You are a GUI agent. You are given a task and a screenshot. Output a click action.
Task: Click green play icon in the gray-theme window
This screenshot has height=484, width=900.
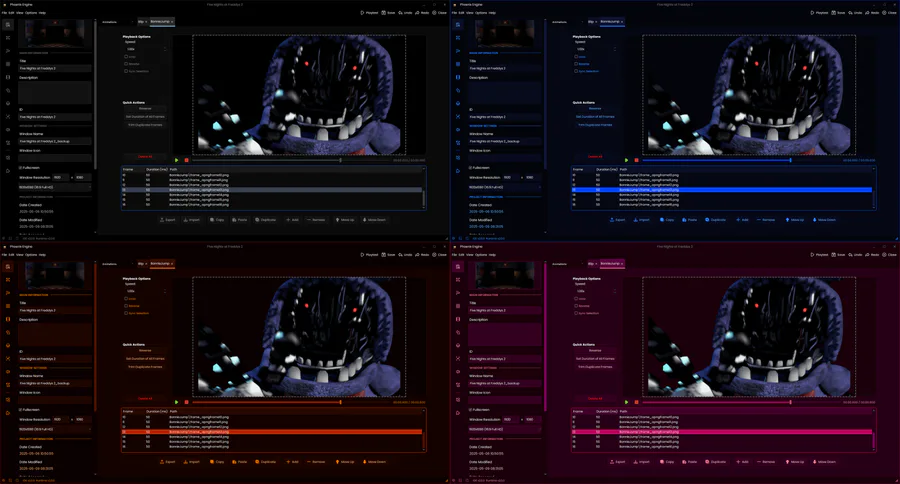177,160
